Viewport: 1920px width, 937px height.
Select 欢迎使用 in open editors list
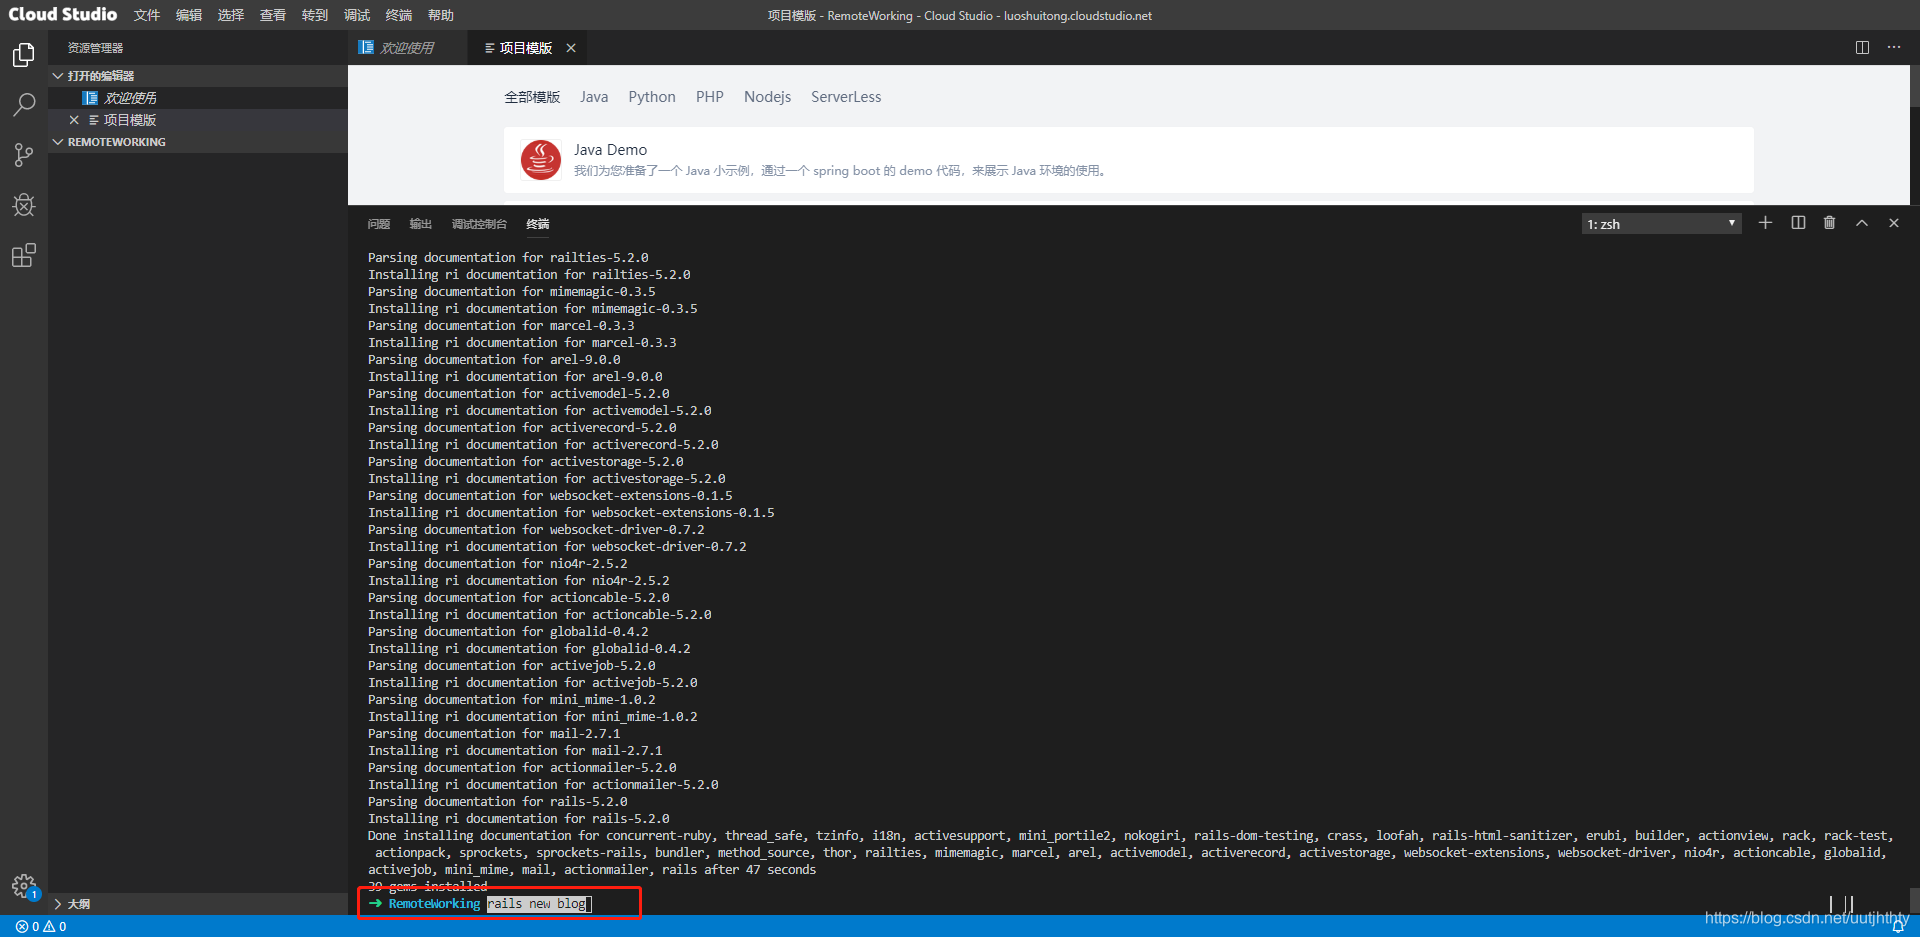[x=198, y=98]
